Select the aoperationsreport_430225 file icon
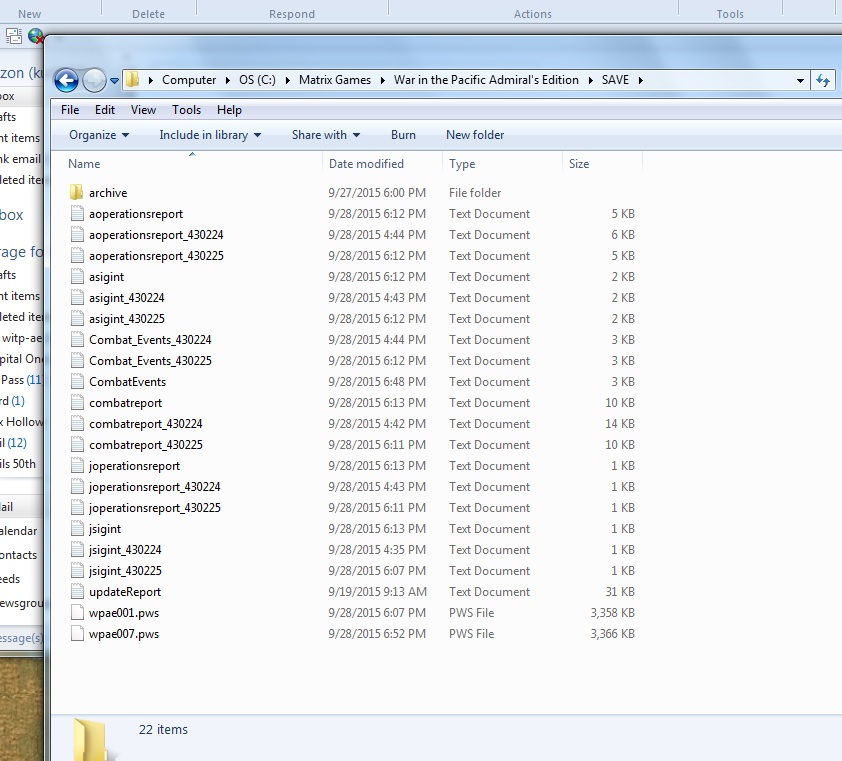Screen dimensions: 842x761 (77, 256)
